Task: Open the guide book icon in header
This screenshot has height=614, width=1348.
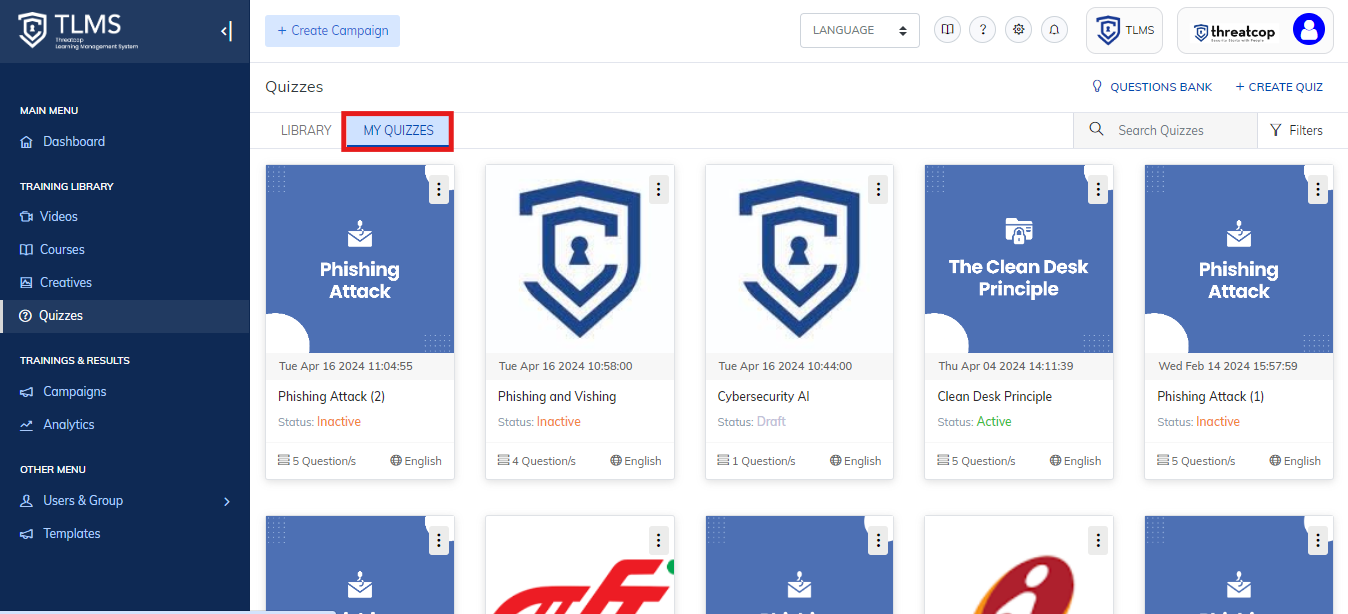Action: [947, 30]
